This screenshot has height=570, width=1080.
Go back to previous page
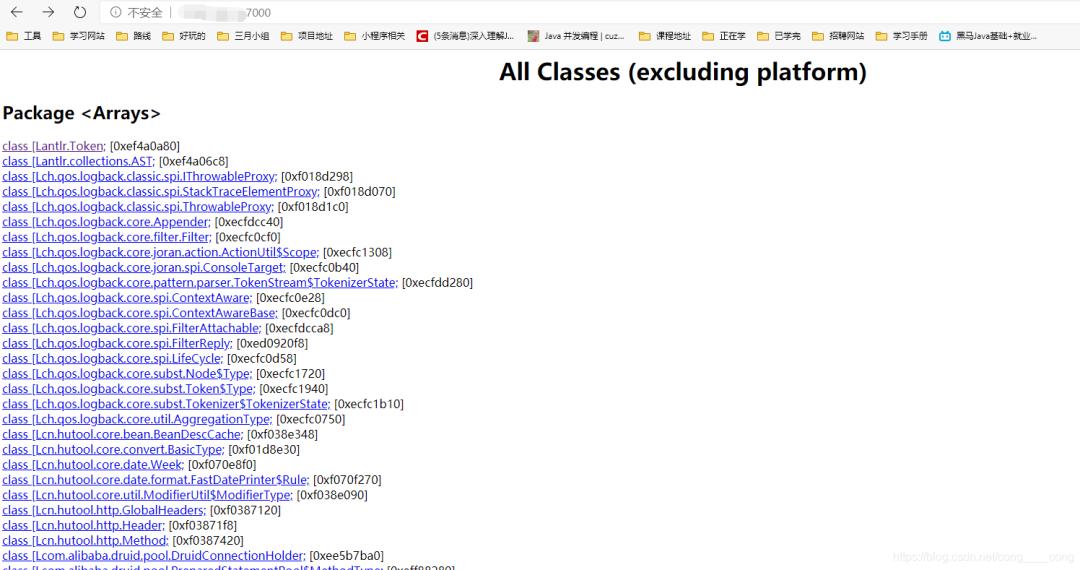click(17, 12)
